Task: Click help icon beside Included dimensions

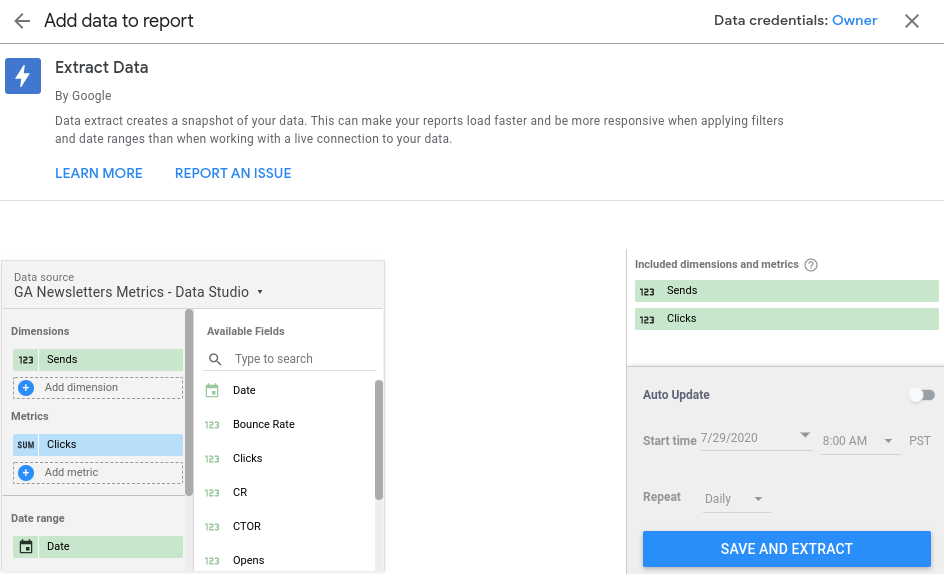Action: [811, 265]
